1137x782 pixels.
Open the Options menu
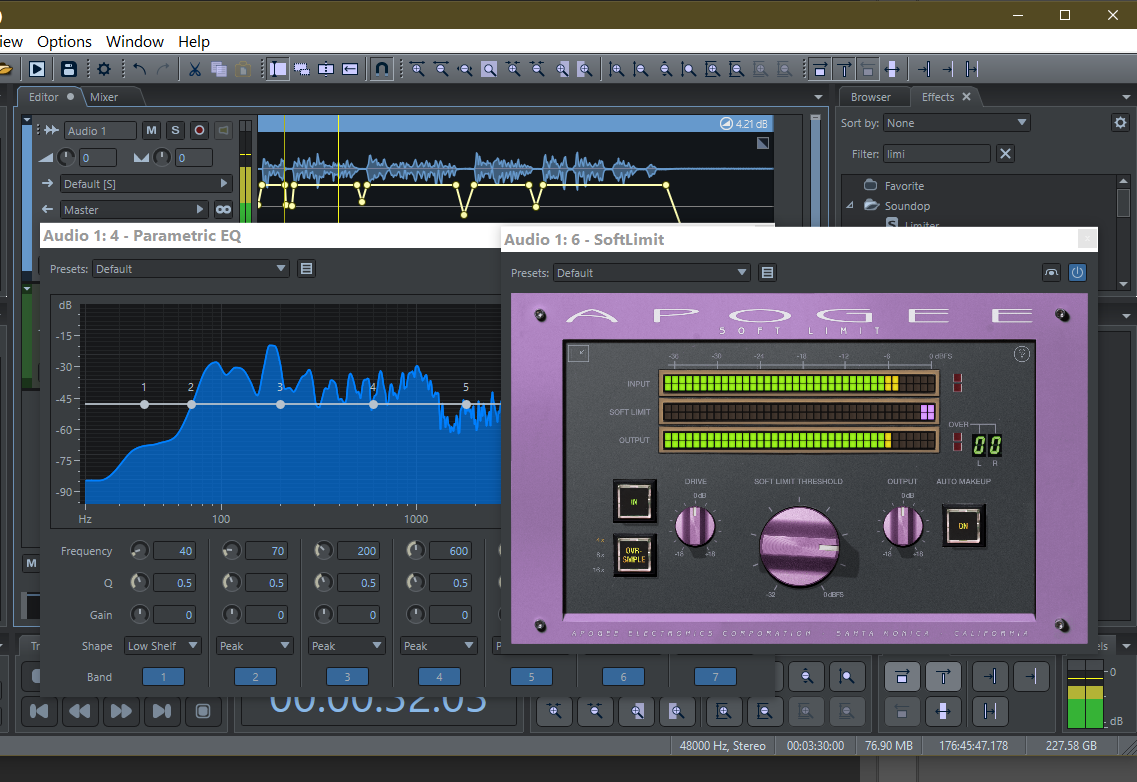(64, 42)
